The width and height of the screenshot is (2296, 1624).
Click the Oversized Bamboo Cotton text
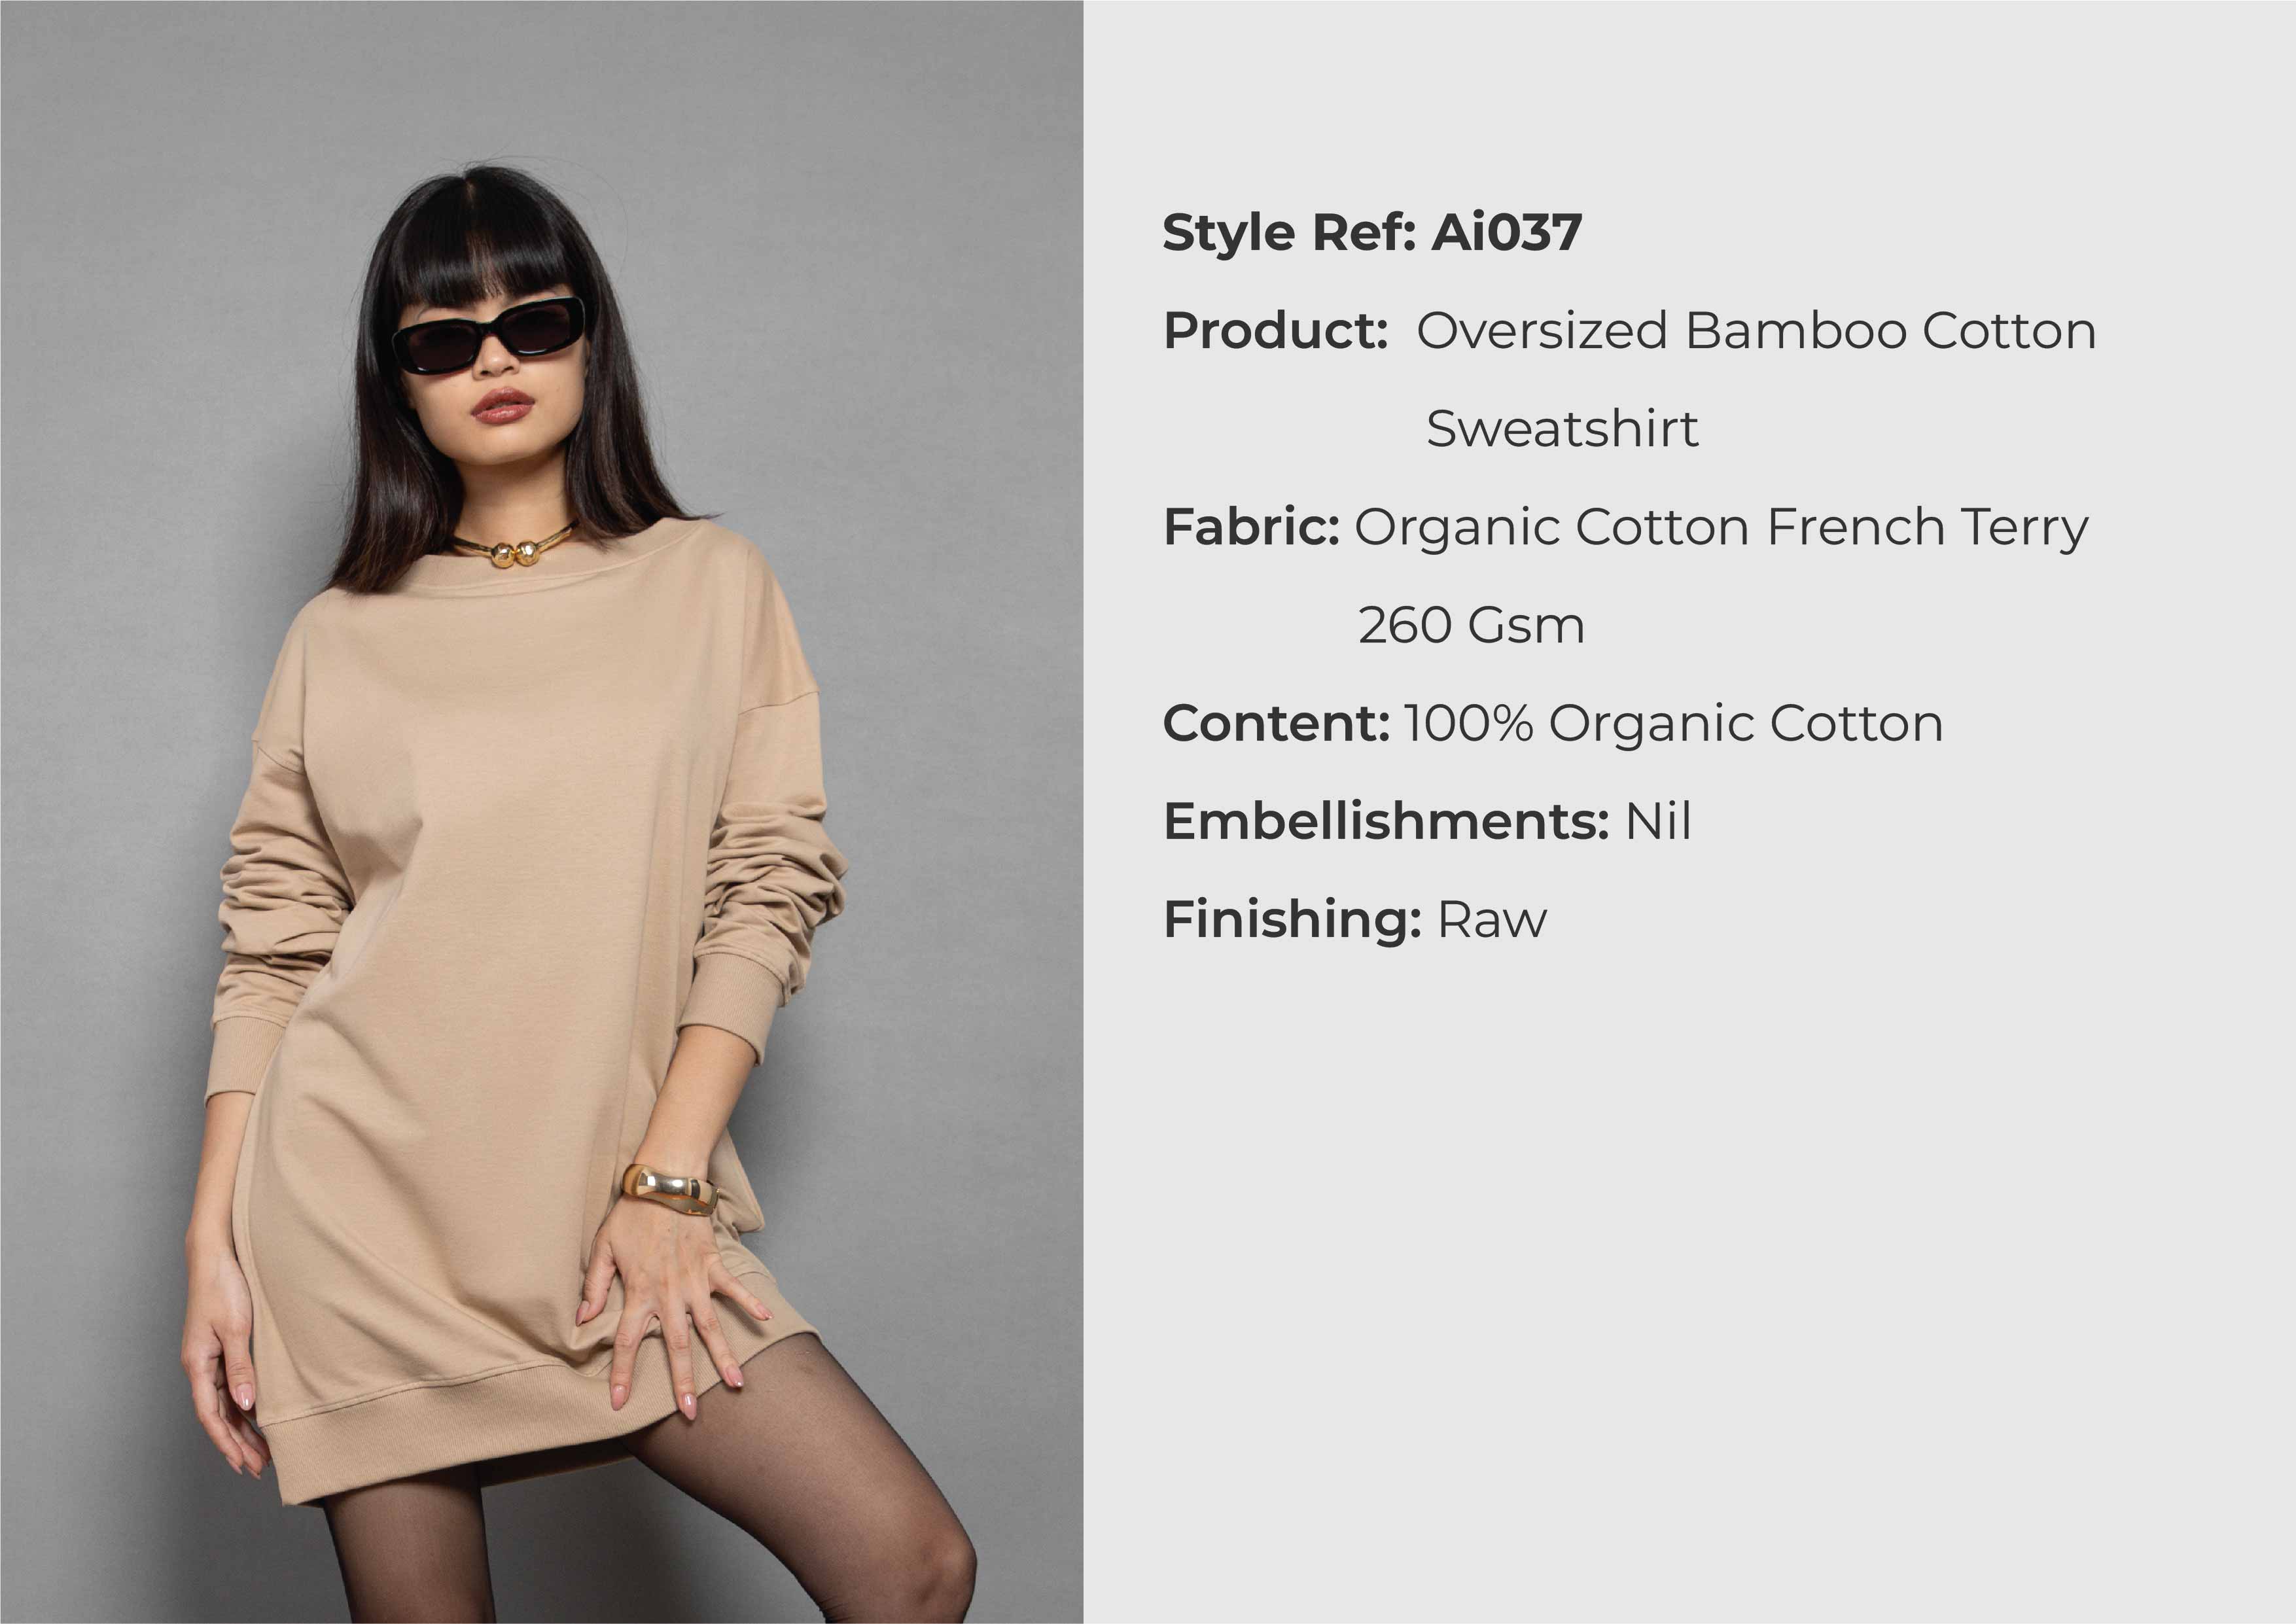[1756, 331]
